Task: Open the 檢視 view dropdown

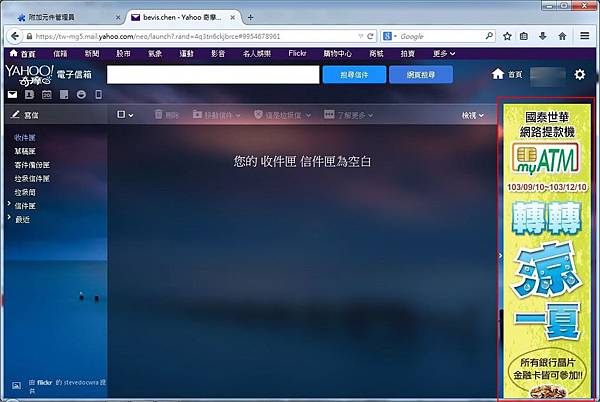Action: pyautogui.click(x=473, y=115)
